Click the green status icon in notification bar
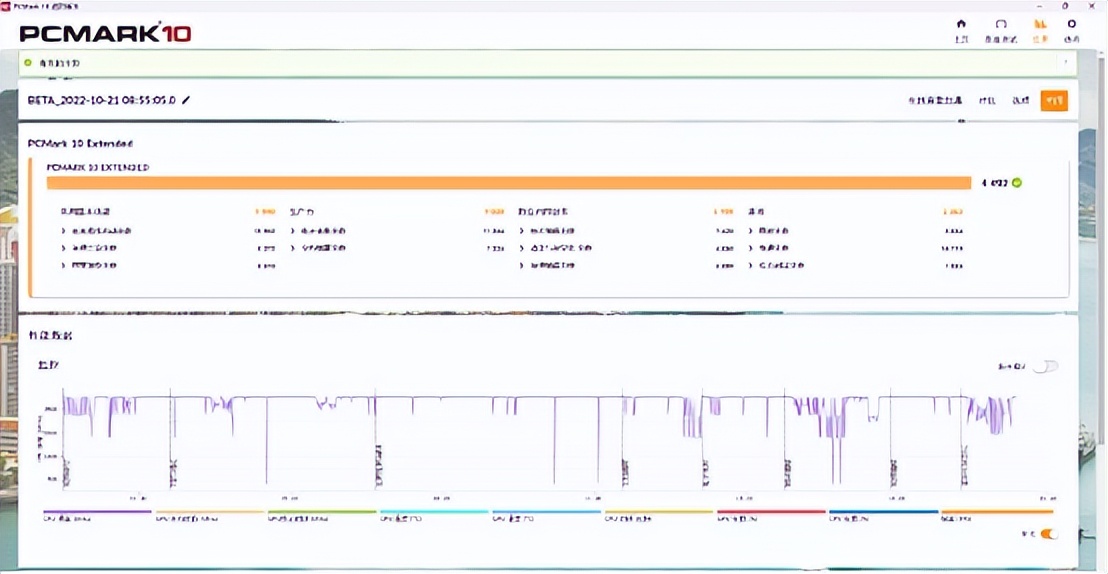 coord(28,62)
